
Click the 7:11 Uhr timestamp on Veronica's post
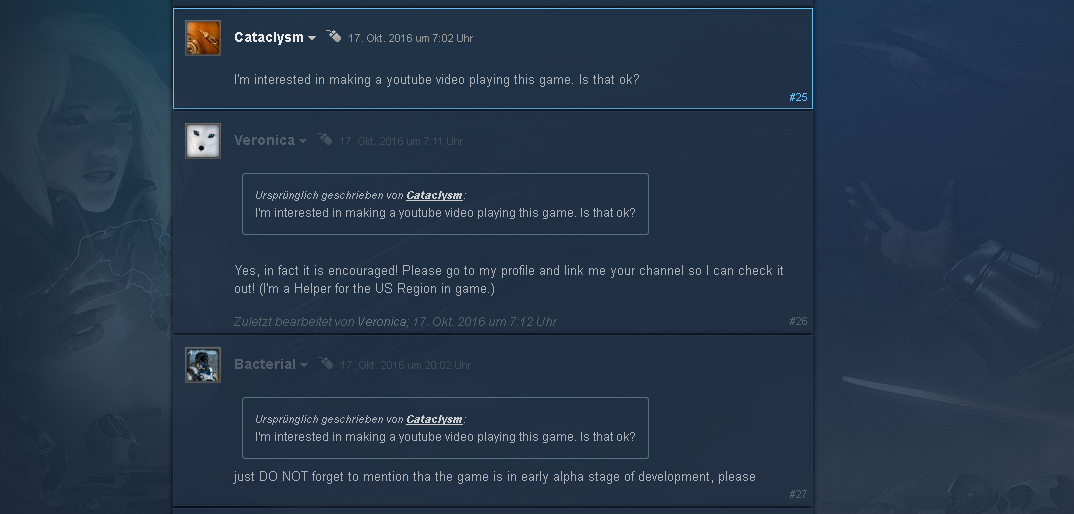[401, 141]
